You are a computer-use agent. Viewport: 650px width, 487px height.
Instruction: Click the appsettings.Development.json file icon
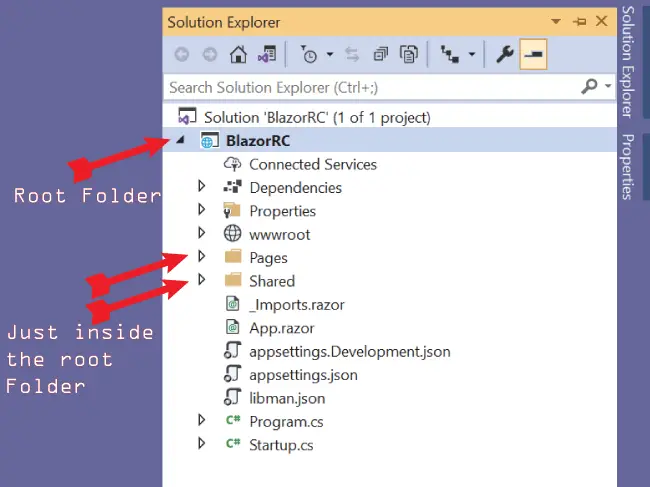(x=233, y=350)
